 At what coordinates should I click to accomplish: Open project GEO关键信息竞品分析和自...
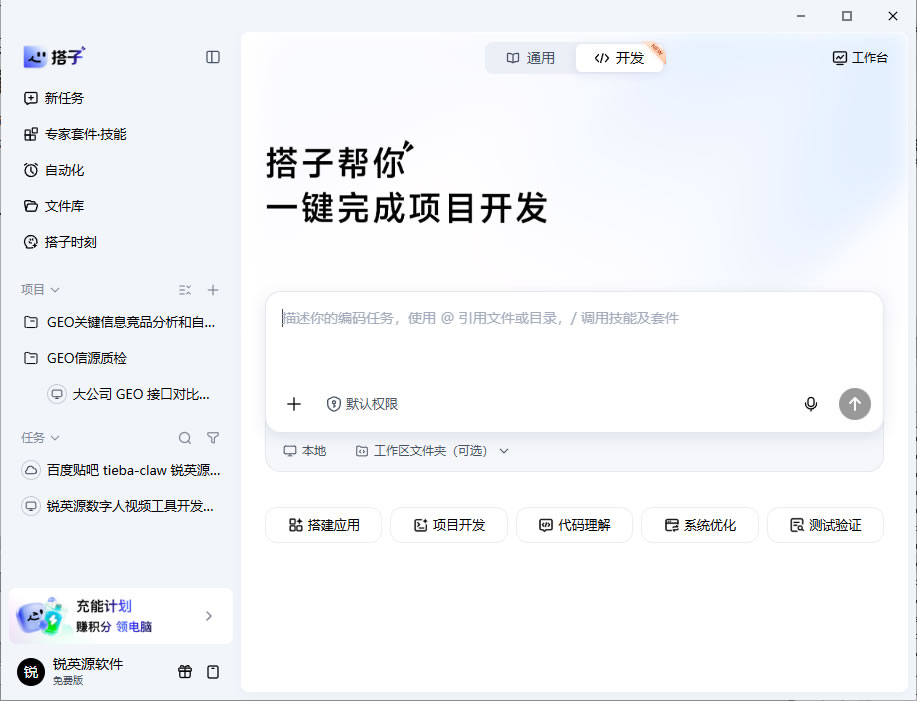coord(120,322)
